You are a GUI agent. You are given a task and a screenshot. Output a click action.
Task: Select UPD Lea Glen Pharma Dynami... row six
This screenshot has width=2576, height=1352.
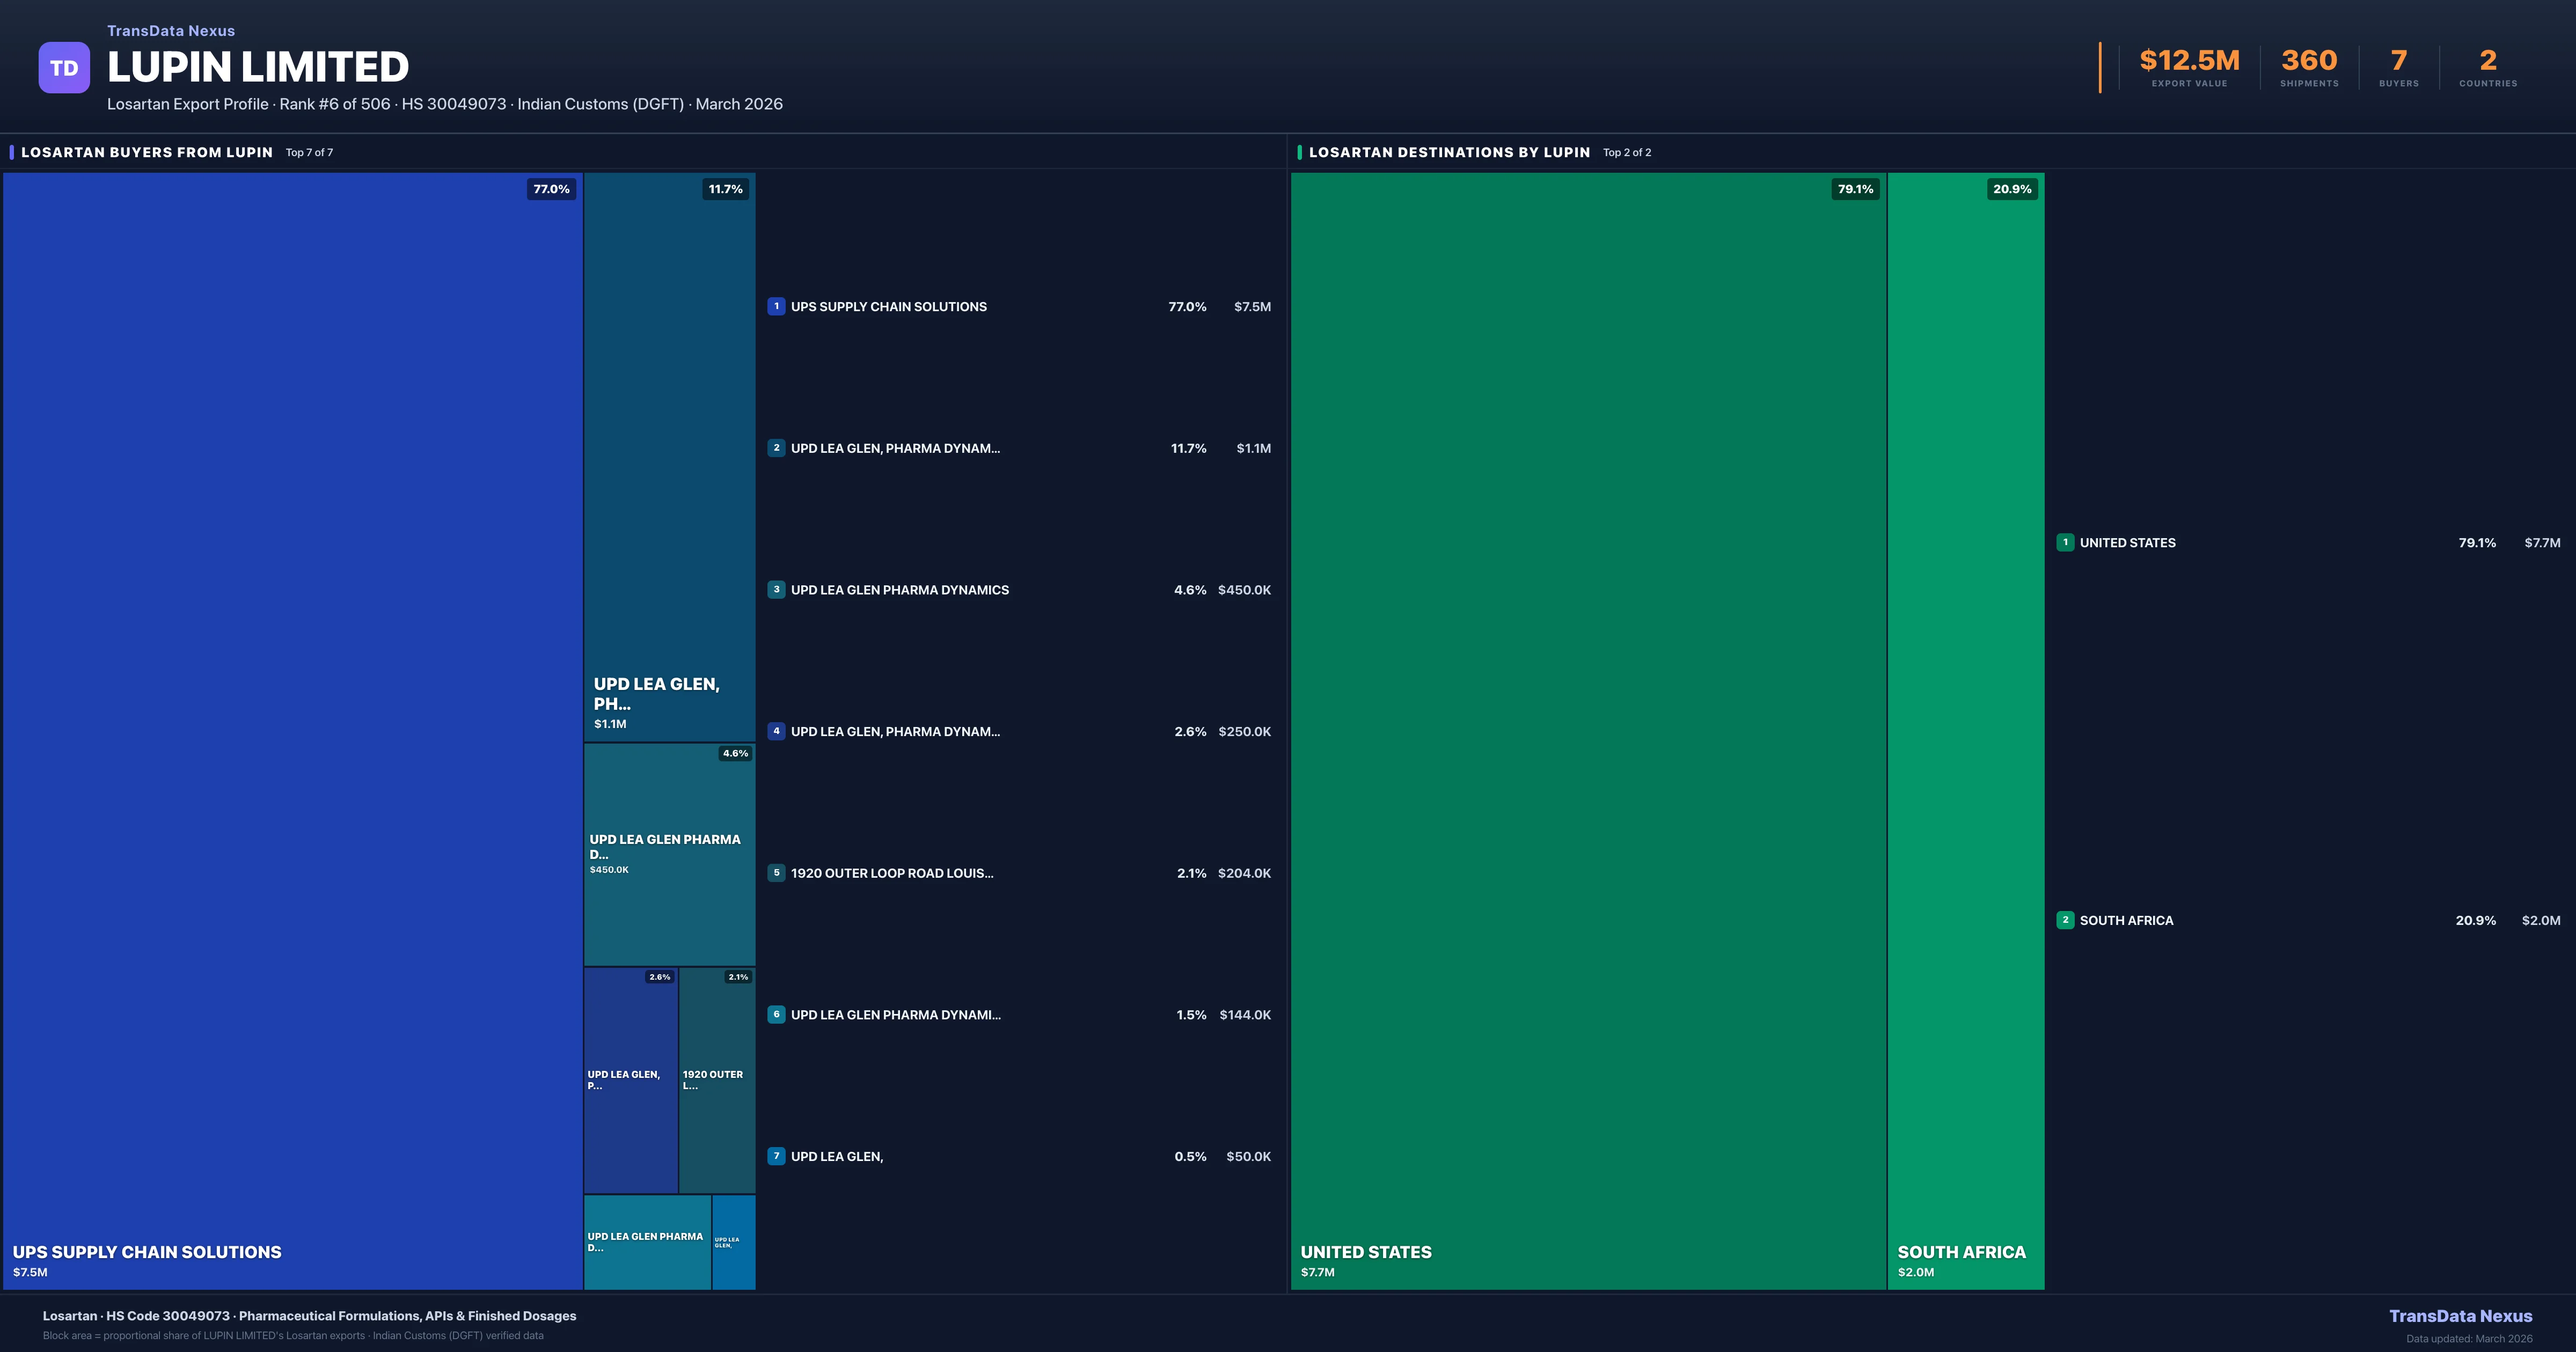895,1015
